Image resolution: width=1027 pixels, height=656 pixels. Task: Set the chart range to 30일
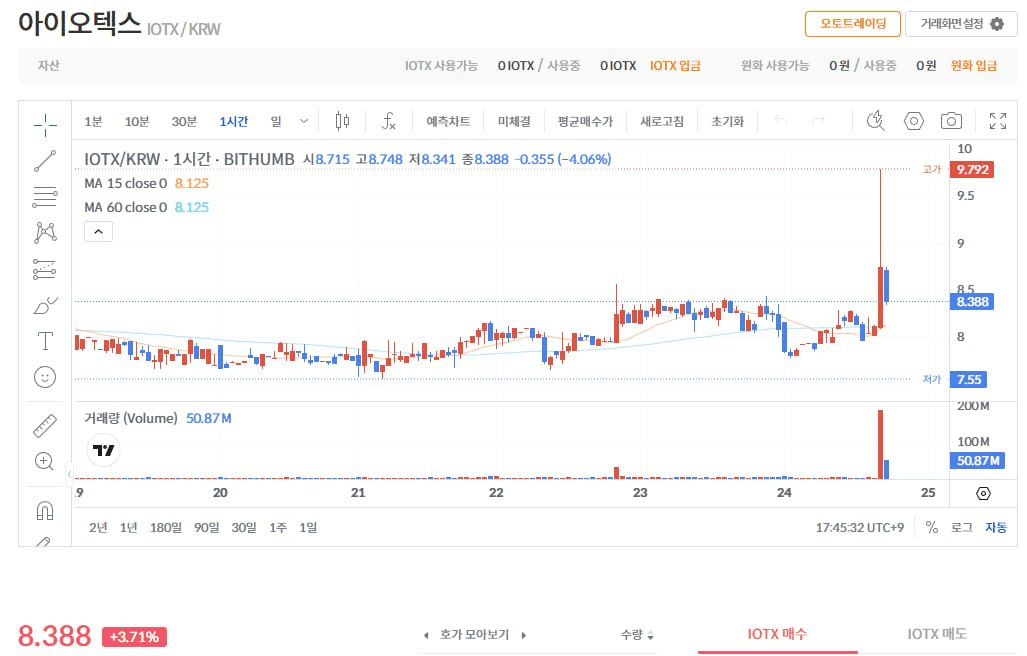point(244,527)
